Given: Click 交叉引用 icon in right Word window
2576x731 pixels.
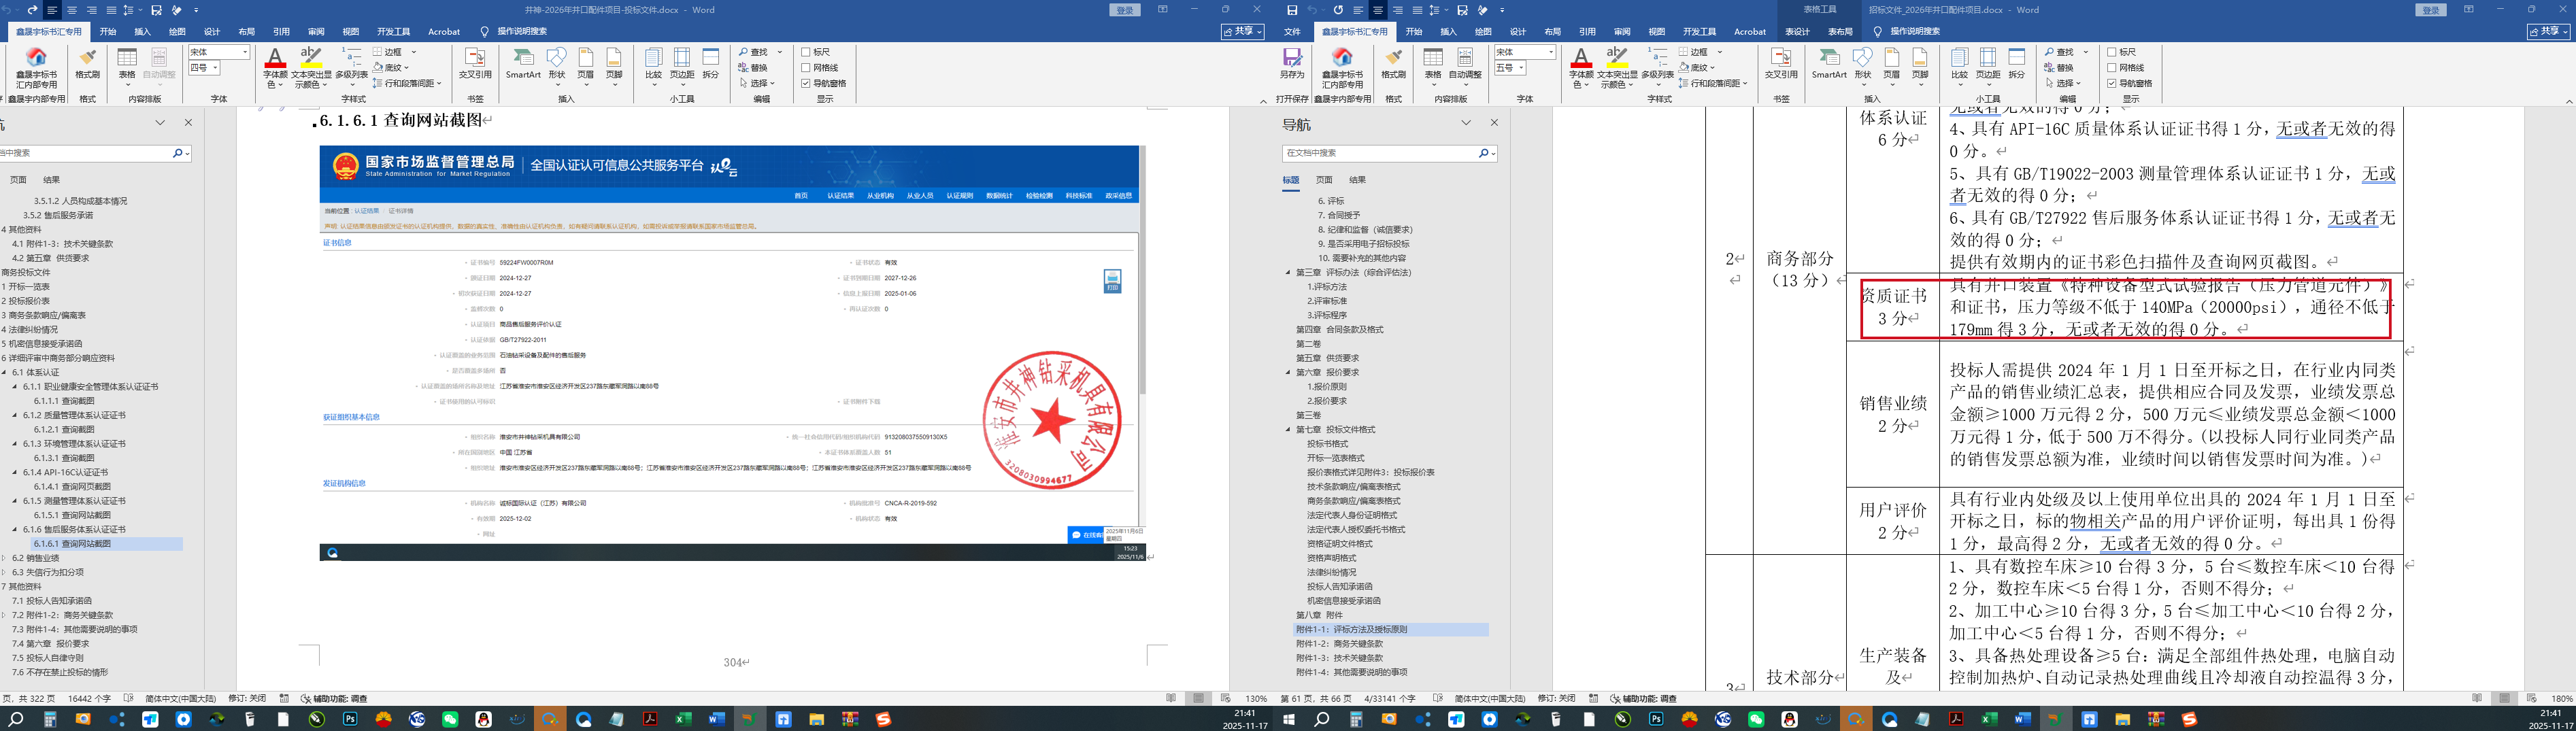Looking at the screenshot, I should coord(1781,63).
